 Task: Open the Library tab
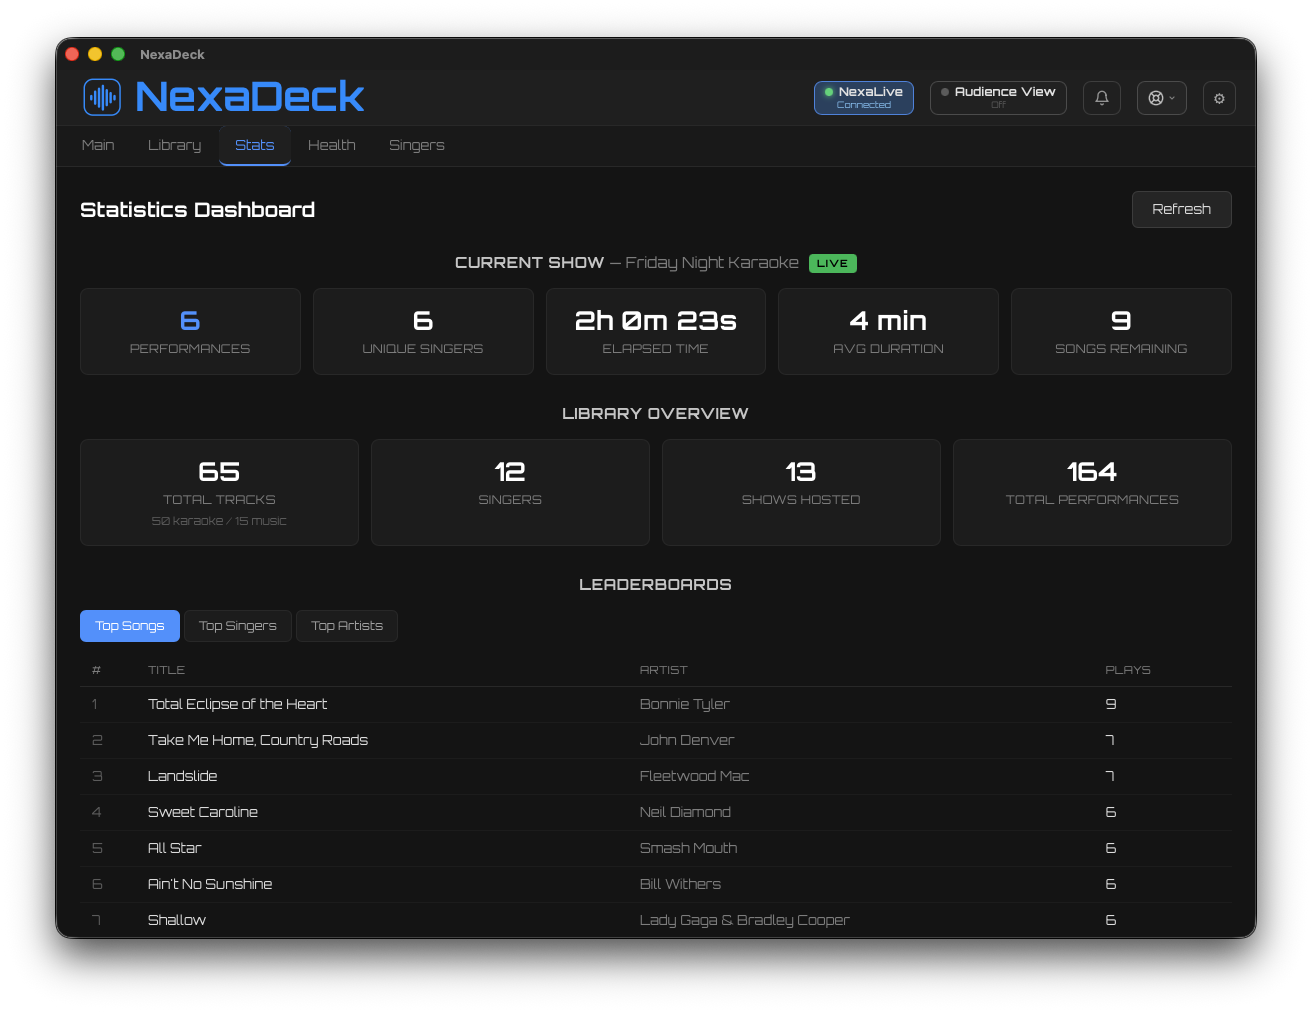[x=174, y=145]
